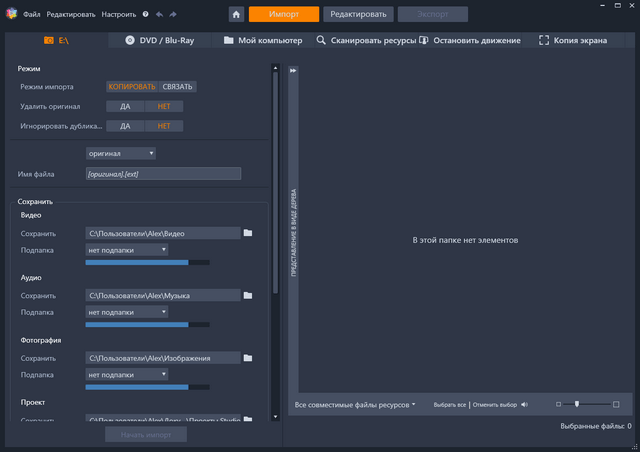This screenshot has width=640, height=452.
Task: Open the Видео subfolder dropdown
Action: (127, 250)
